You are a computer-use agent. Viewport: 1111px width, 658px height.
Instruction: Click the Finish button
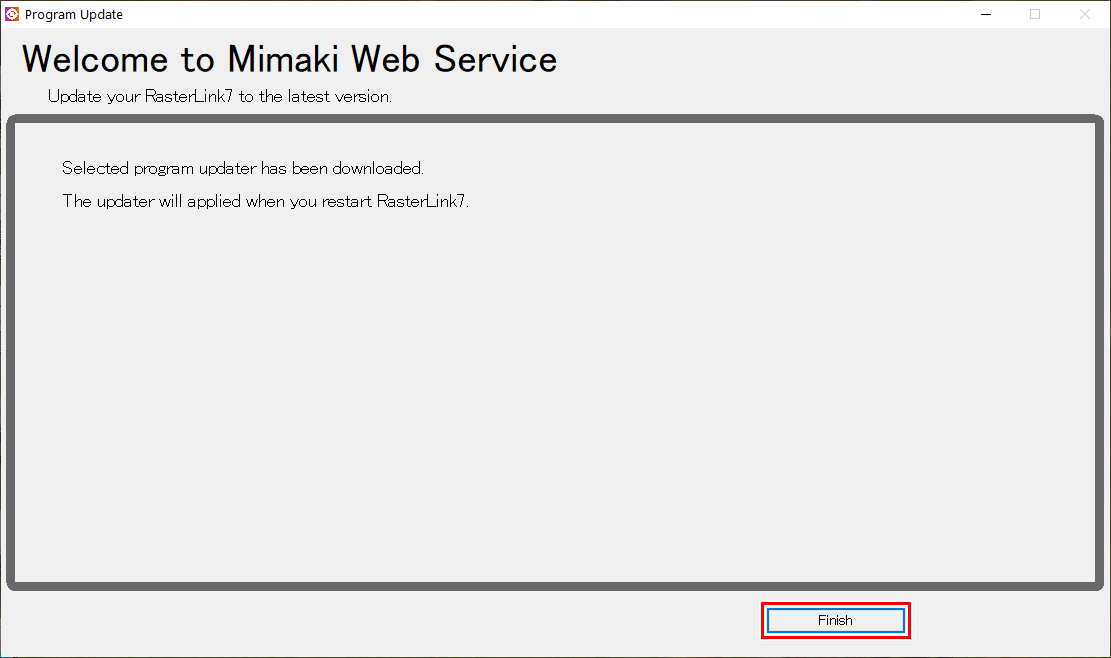[835, 620]
